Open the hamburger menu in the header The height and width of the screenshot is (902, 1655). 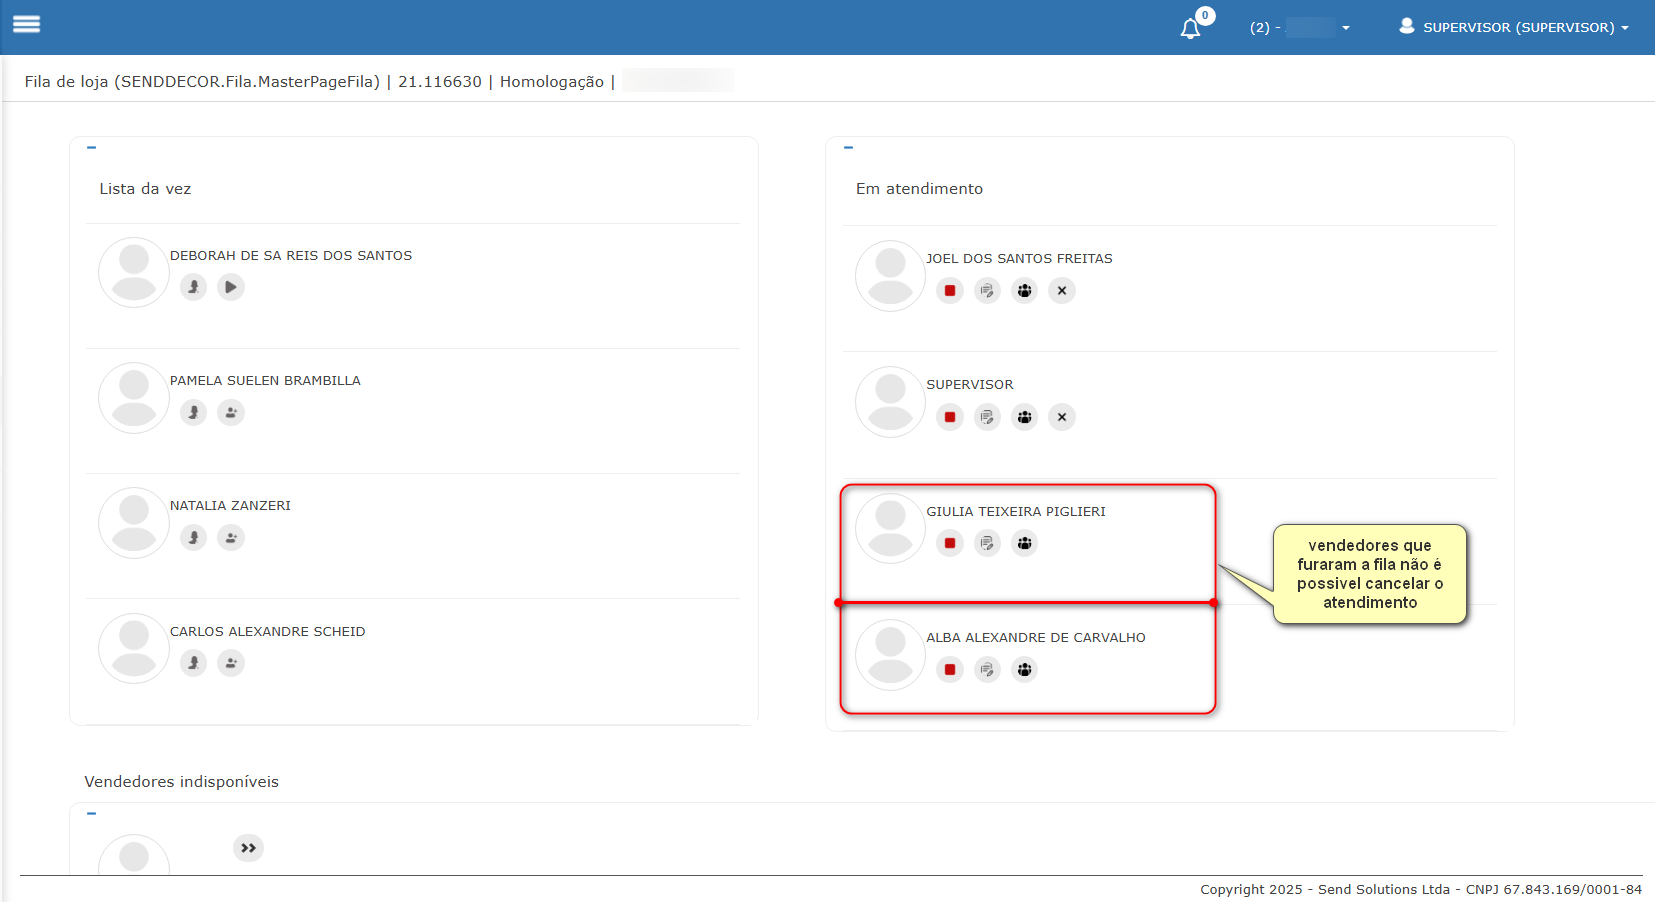[26, 24]
